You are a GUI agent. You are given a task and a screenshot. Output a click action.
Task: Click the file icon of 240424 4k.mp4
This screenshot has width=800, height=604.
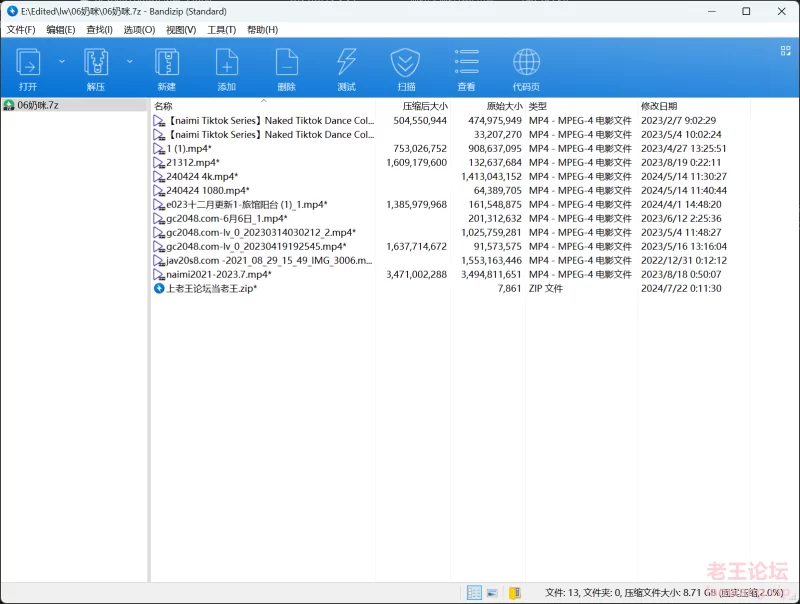(x=159, y=177)
